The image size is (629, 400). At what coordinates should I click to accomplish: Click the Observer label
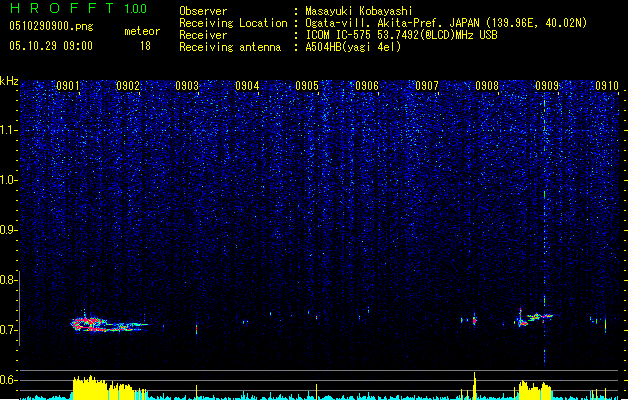coord(203,11)
